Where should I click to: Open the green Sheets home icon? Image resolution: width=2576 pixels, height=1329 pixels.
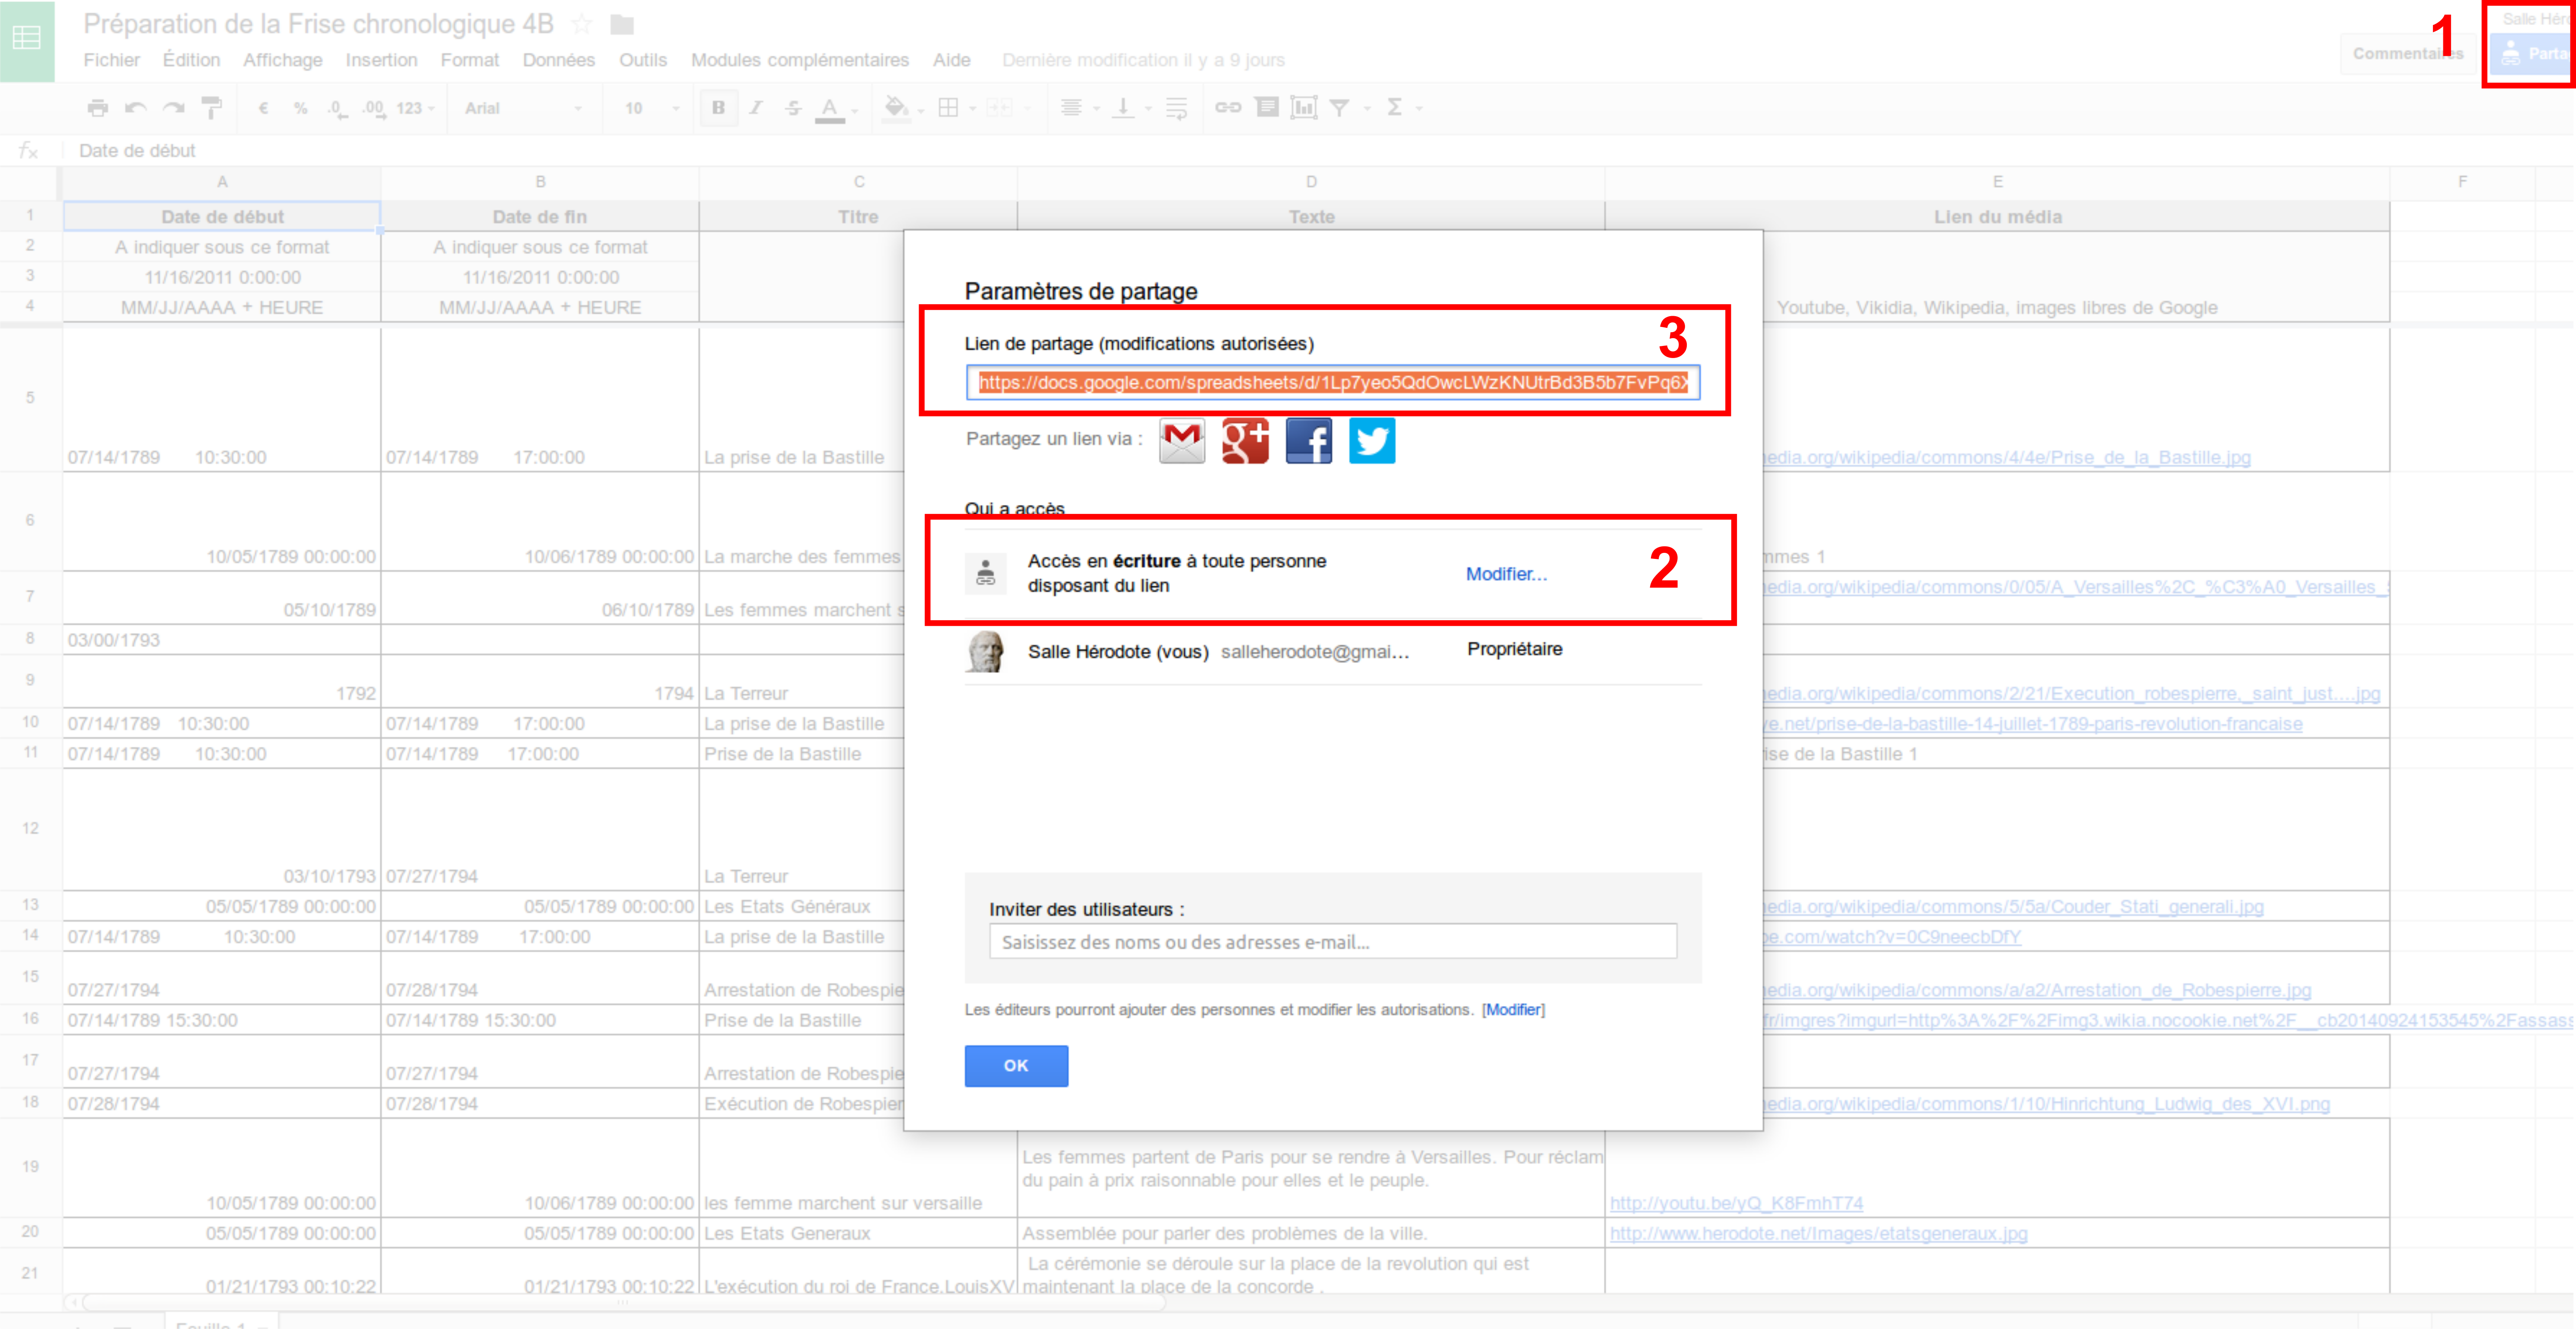27,40
